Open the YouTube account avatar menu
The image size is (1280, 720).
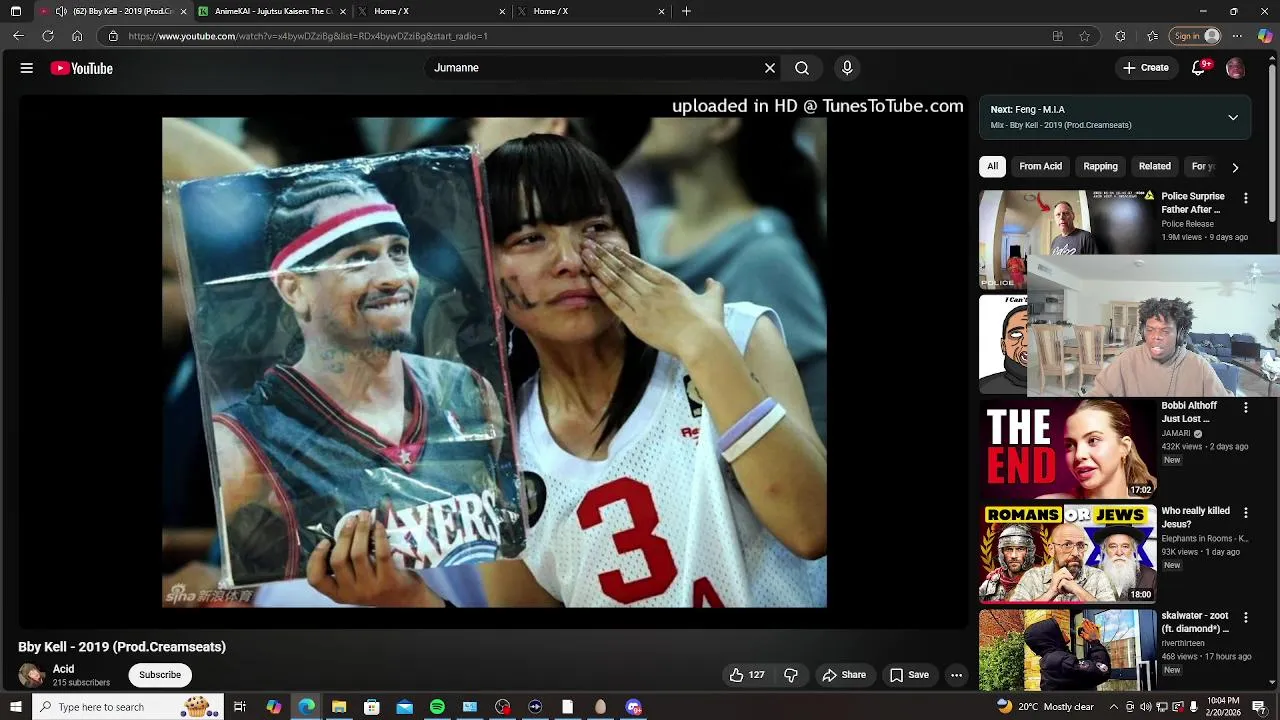point(1235,68)
